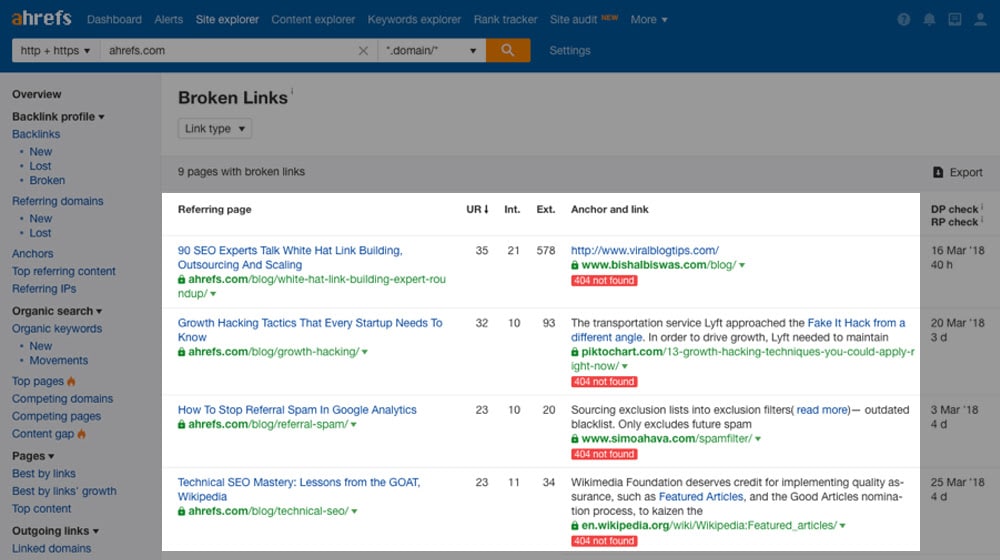
Task: Open Site audit in the navigation
Action: [573, 20]
